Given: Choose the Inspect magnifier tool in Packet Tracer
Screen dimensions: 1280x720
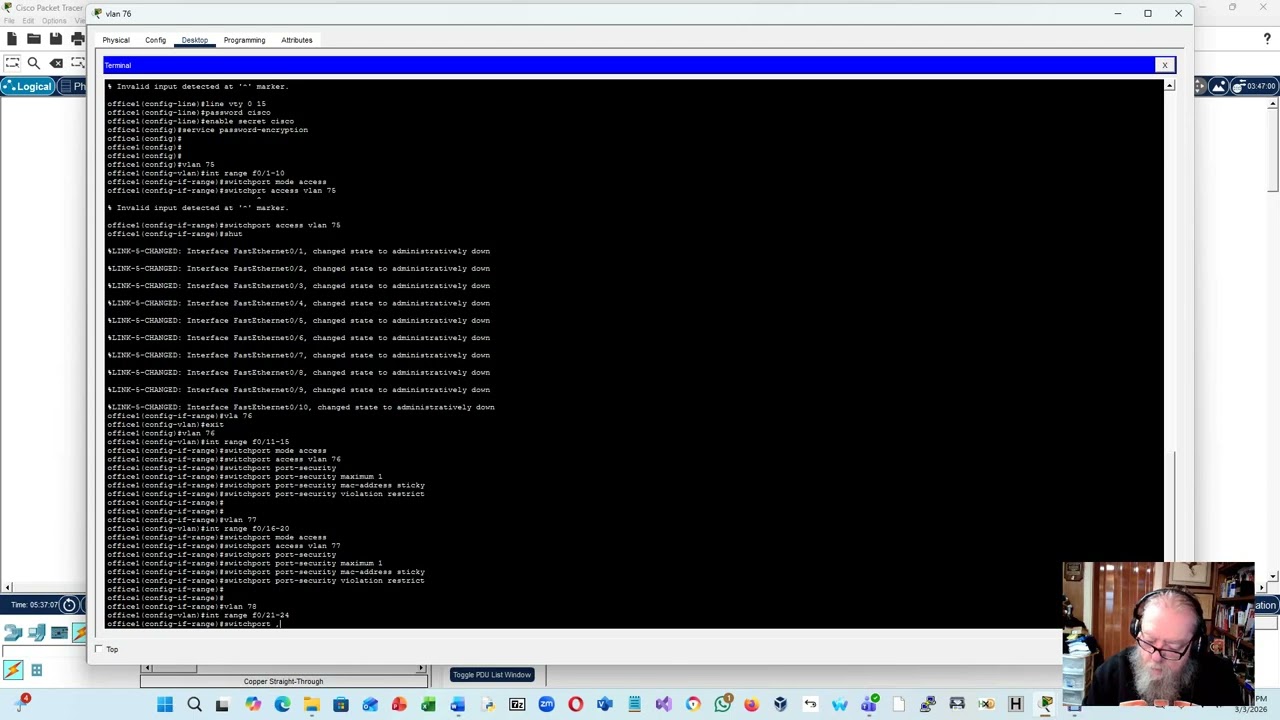Looking at the screenshot, I should [x=33, y=63].
